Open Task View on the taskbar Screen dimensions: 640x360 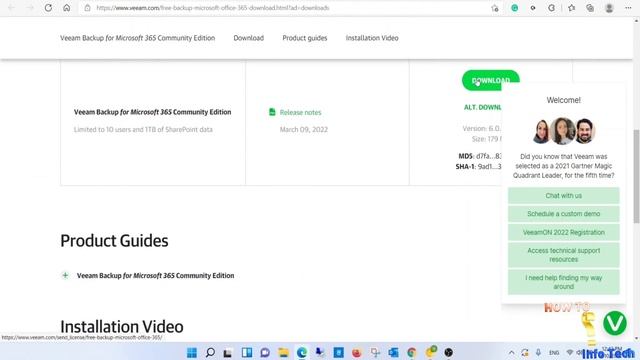(x=228, y=352)
